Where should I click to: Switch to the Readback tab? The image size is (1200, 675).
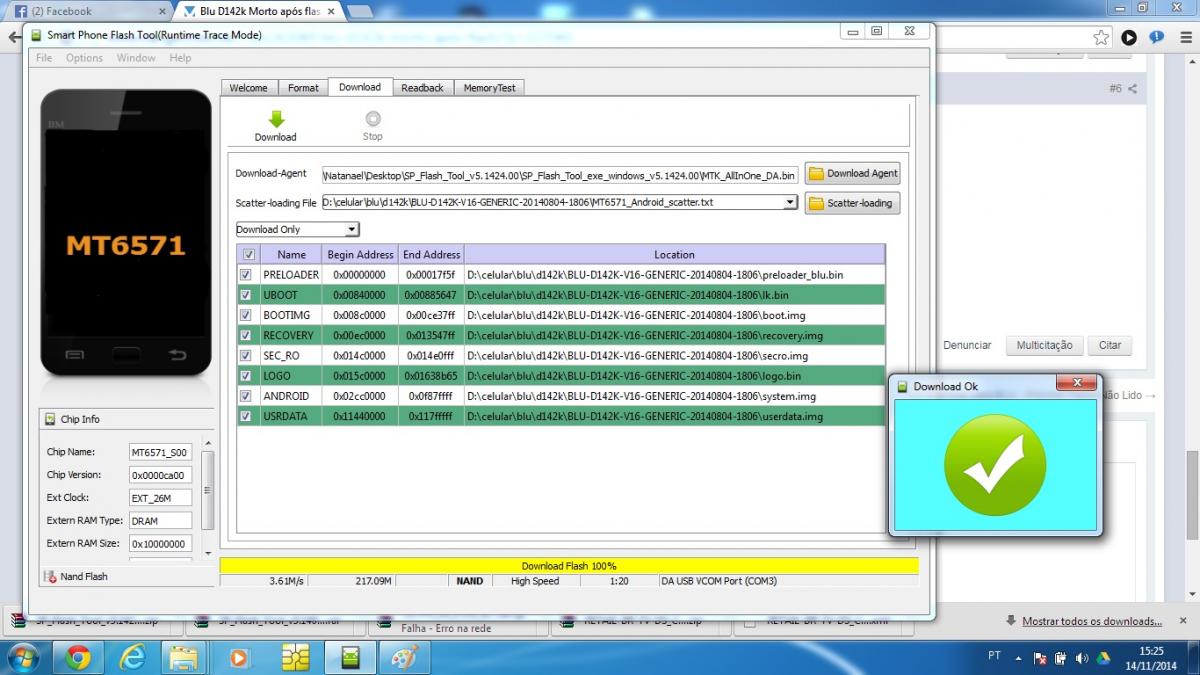click(422, 88)
